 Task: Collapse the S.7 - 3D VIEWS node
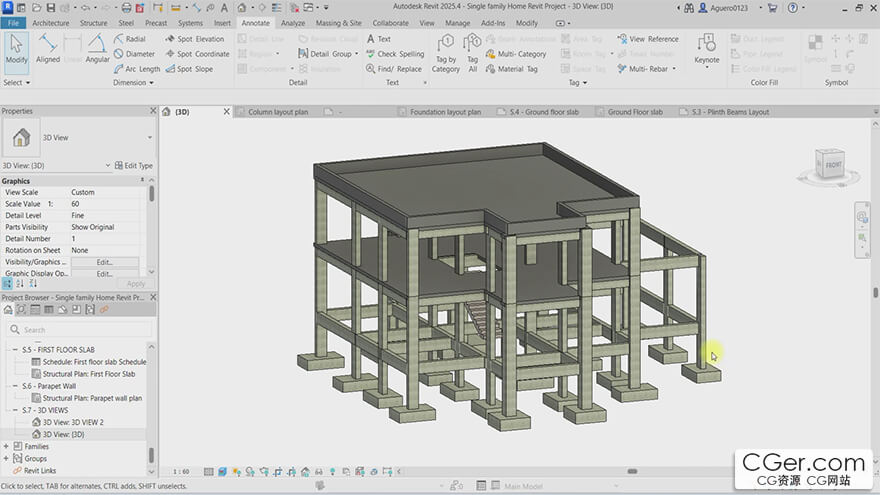click(x=15, y=410)
